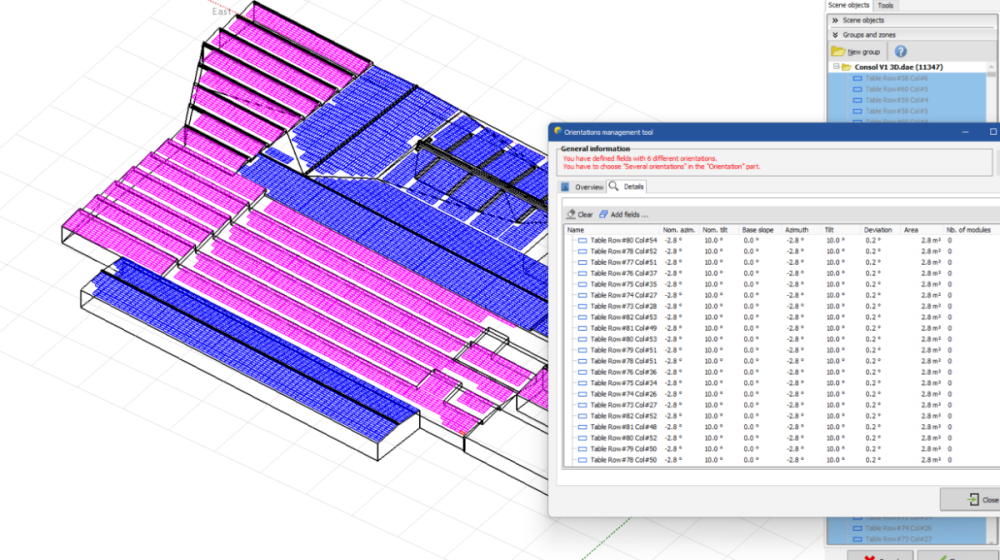Collapse the Consol V1 3D.dae tree node
The height and width of the screenshot is (560, 1000).
pos(834,67)
